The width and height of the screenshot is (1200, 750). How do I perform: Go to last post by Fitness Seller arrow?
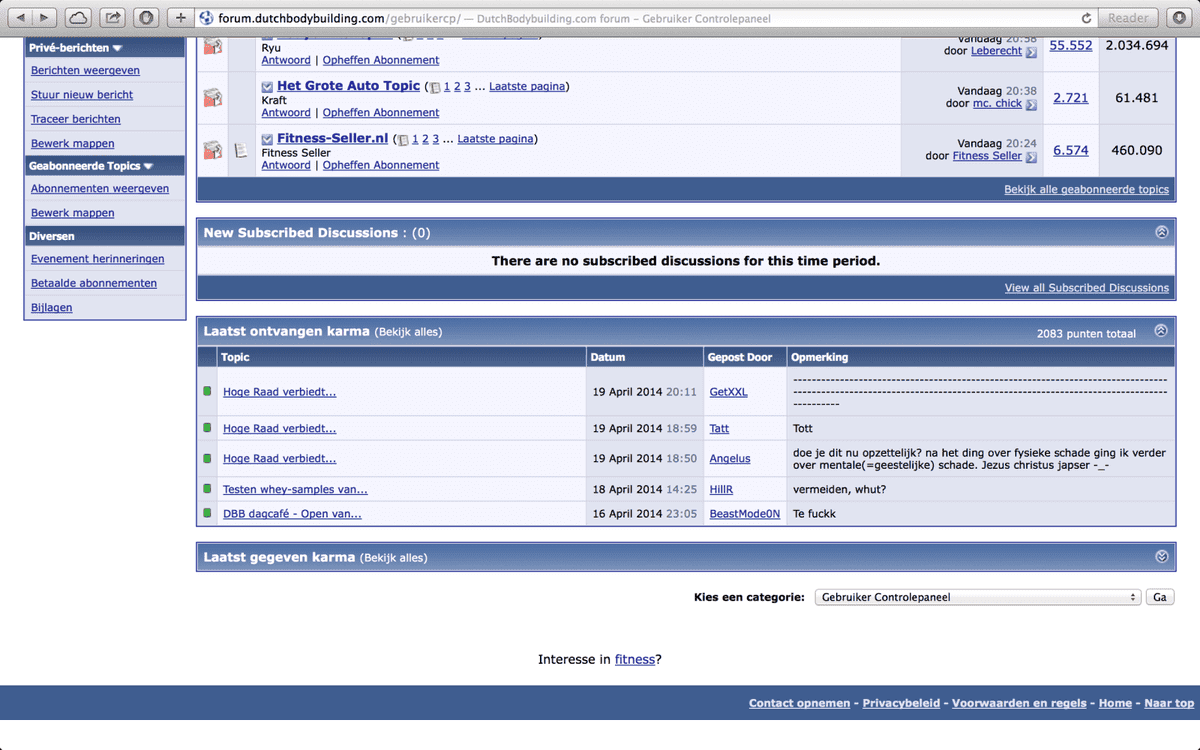pyautogui.click(x=1031, y=156)
